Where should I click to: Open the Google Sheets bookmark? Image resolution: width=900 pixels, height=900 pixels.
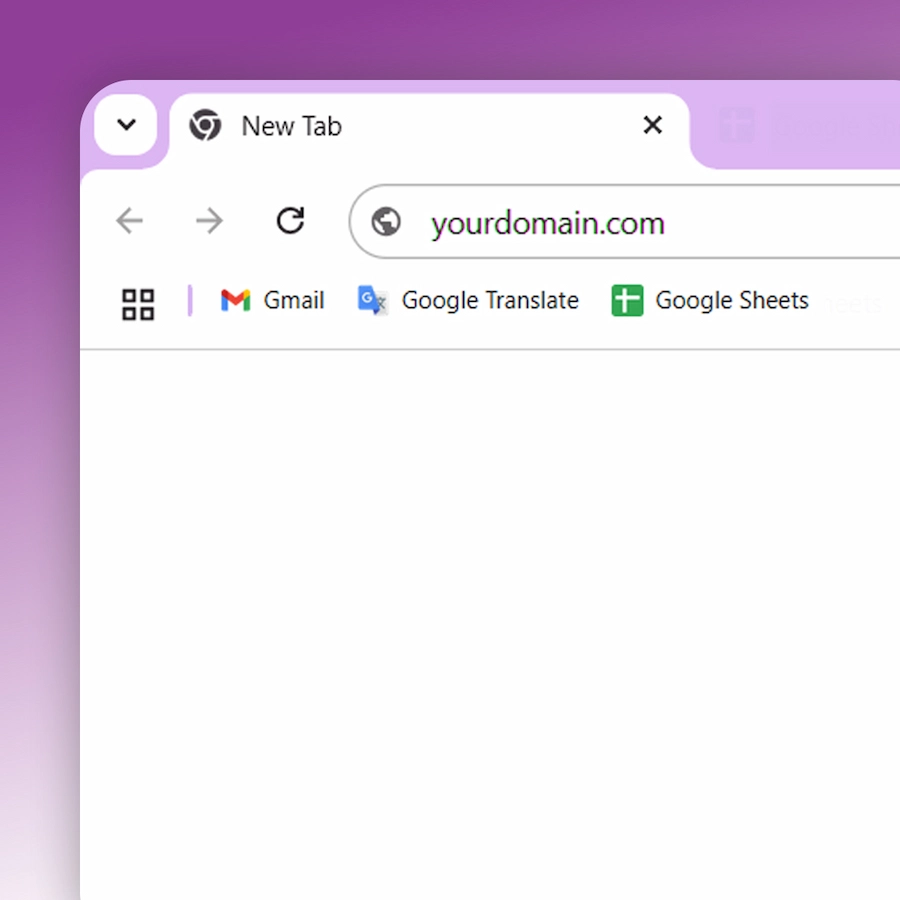(710, 300)
